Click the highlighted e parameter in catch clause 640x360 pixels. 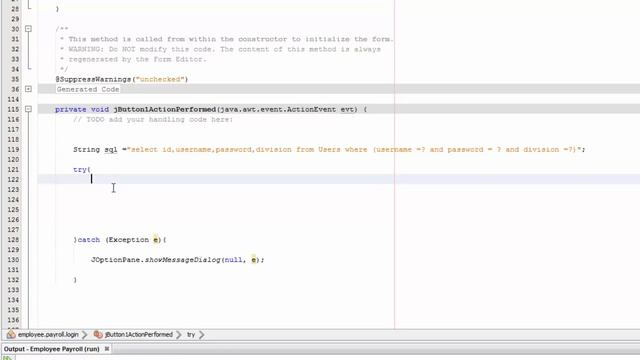click(x=156, y=240)
